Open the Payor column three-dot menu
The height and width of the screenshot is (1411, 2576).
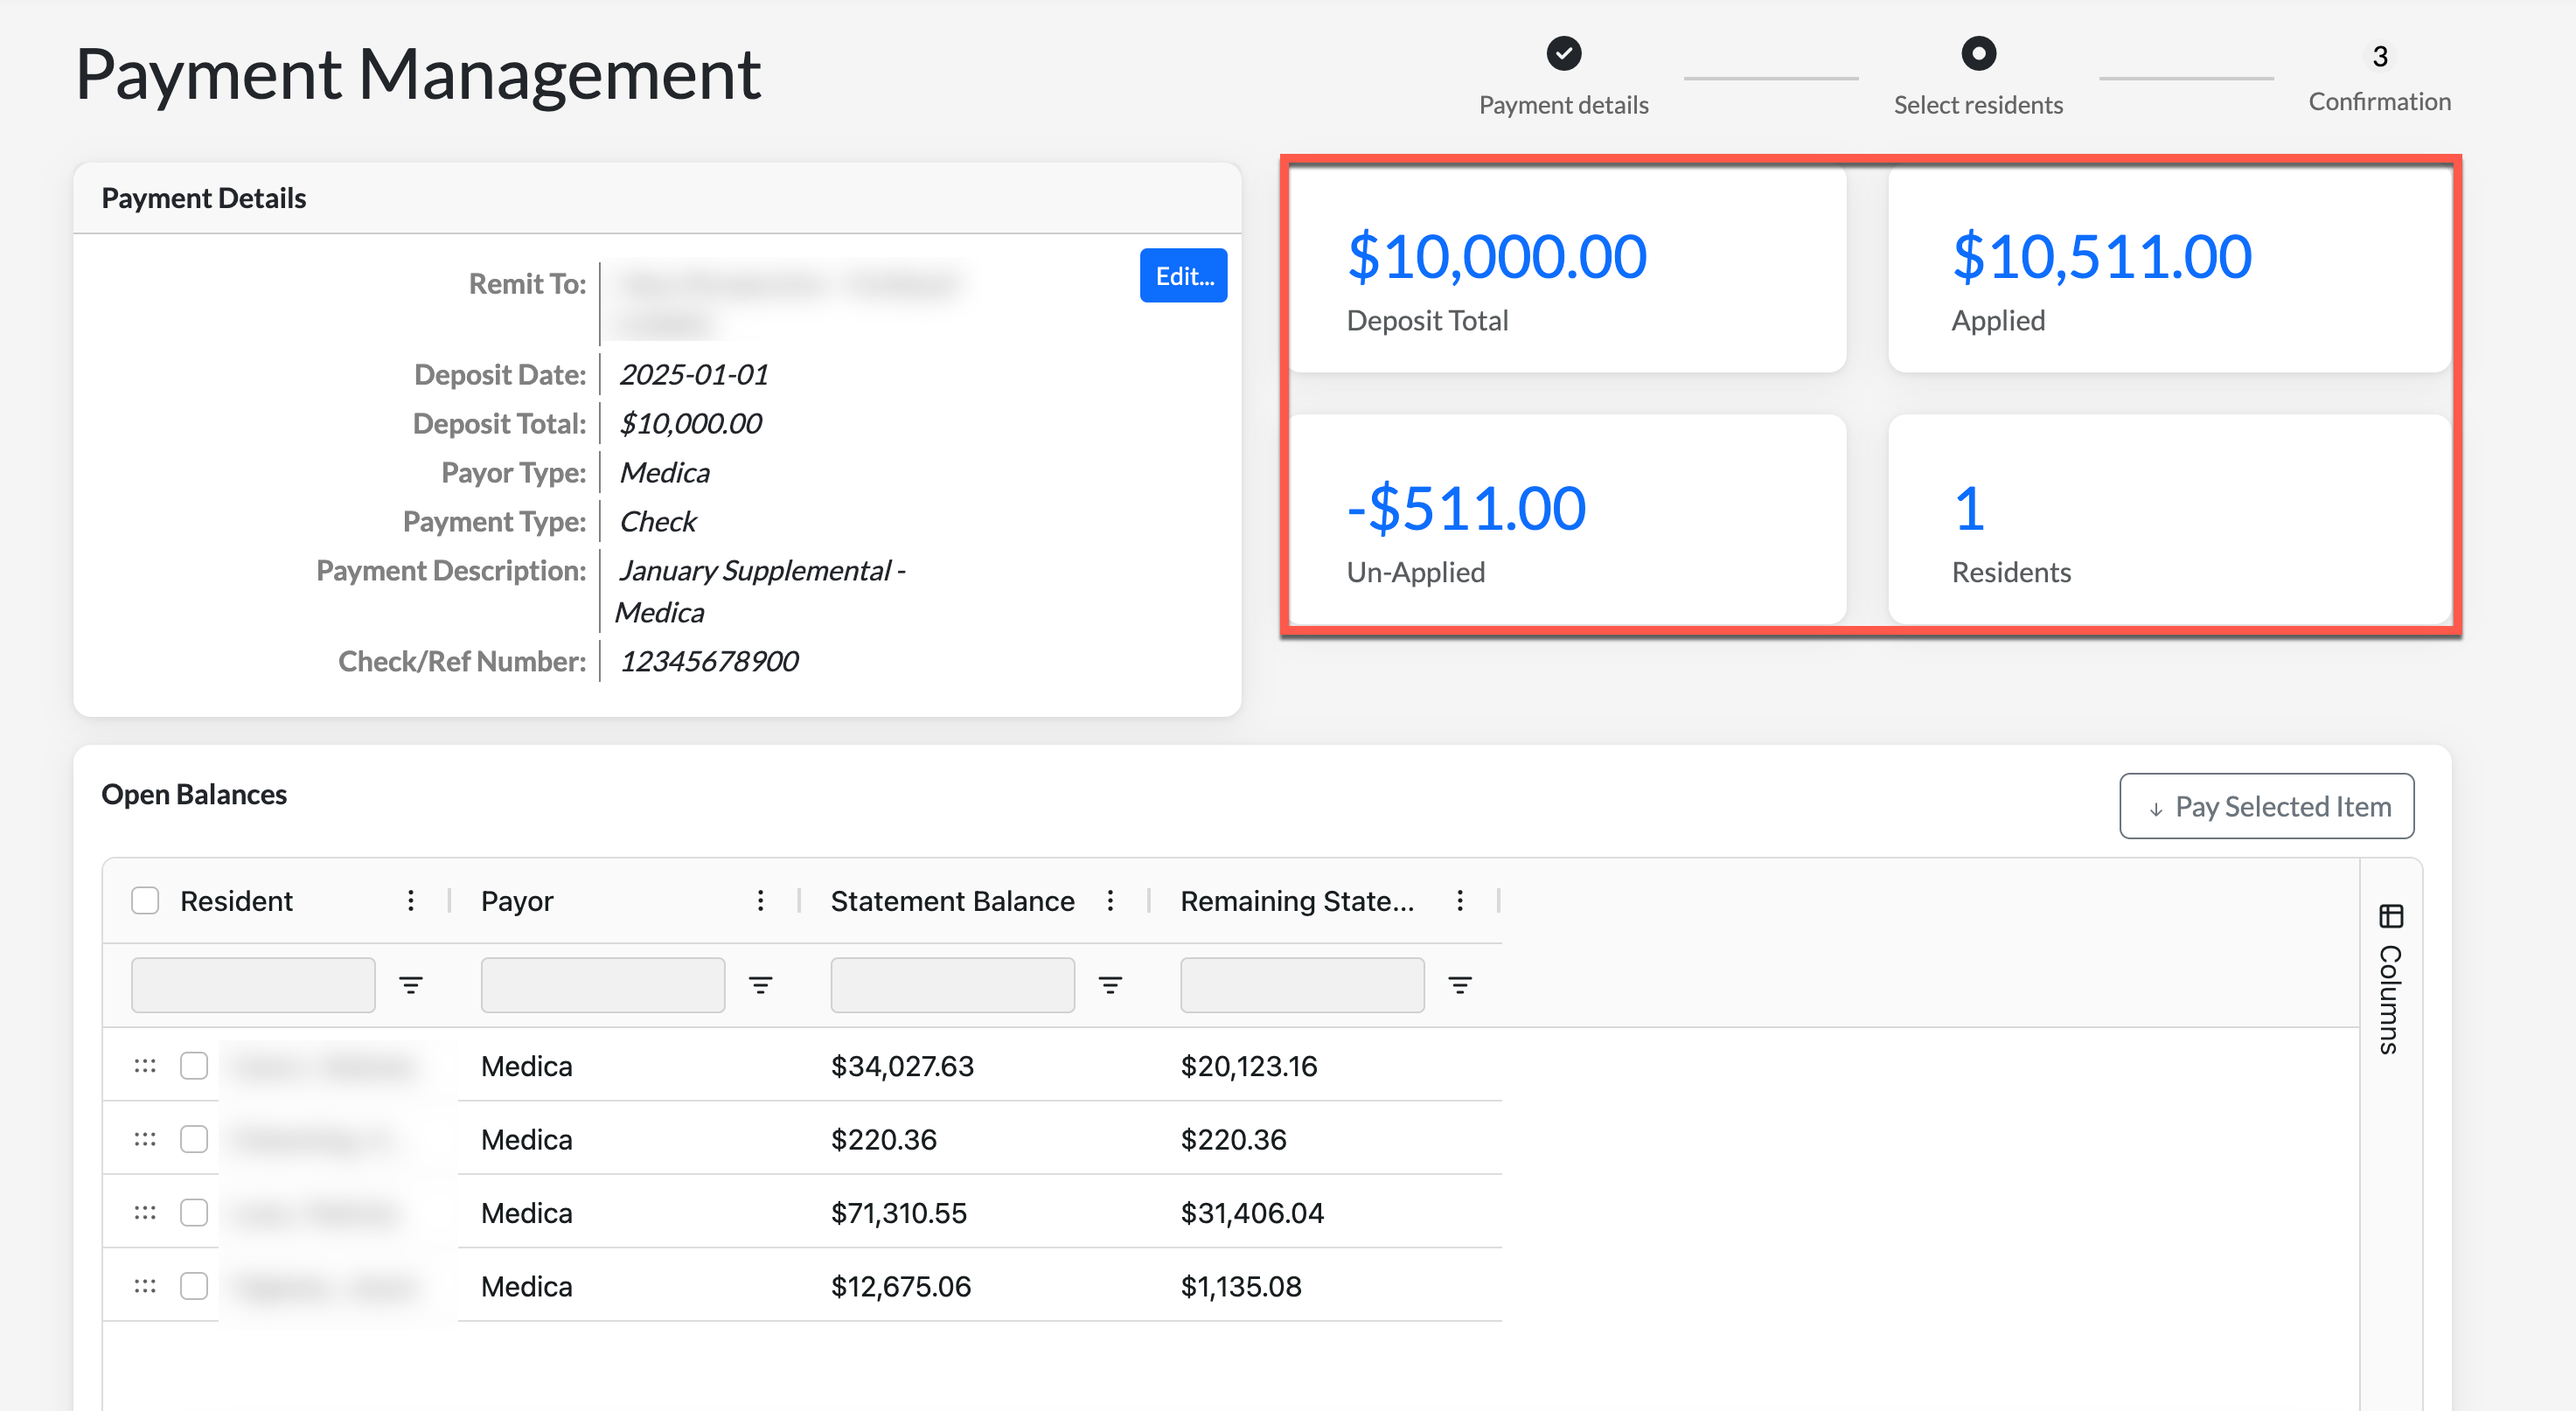coord(760,901)
